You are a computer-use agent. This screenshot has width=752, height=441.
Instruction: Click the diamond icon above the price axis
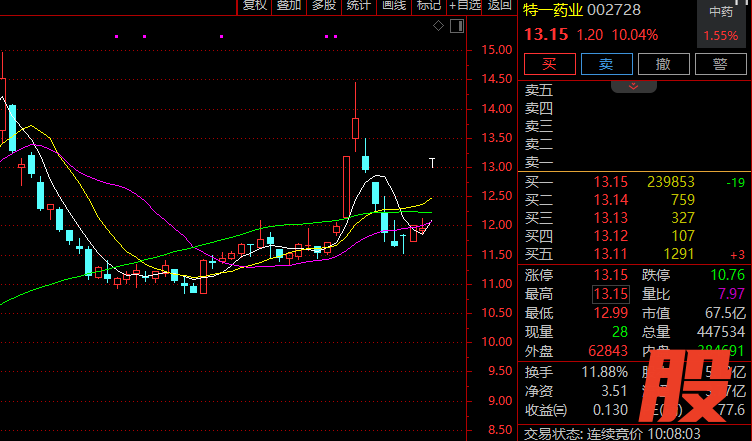pyautogui.click(x=438, y=26)
